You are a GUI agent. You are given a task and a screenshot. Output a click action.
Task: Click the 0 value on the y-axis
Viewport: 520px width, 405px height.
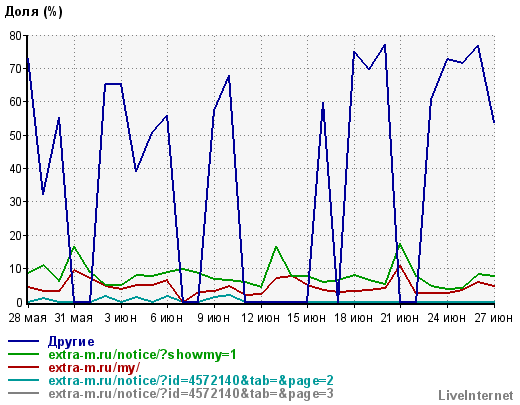pos(19,303)
